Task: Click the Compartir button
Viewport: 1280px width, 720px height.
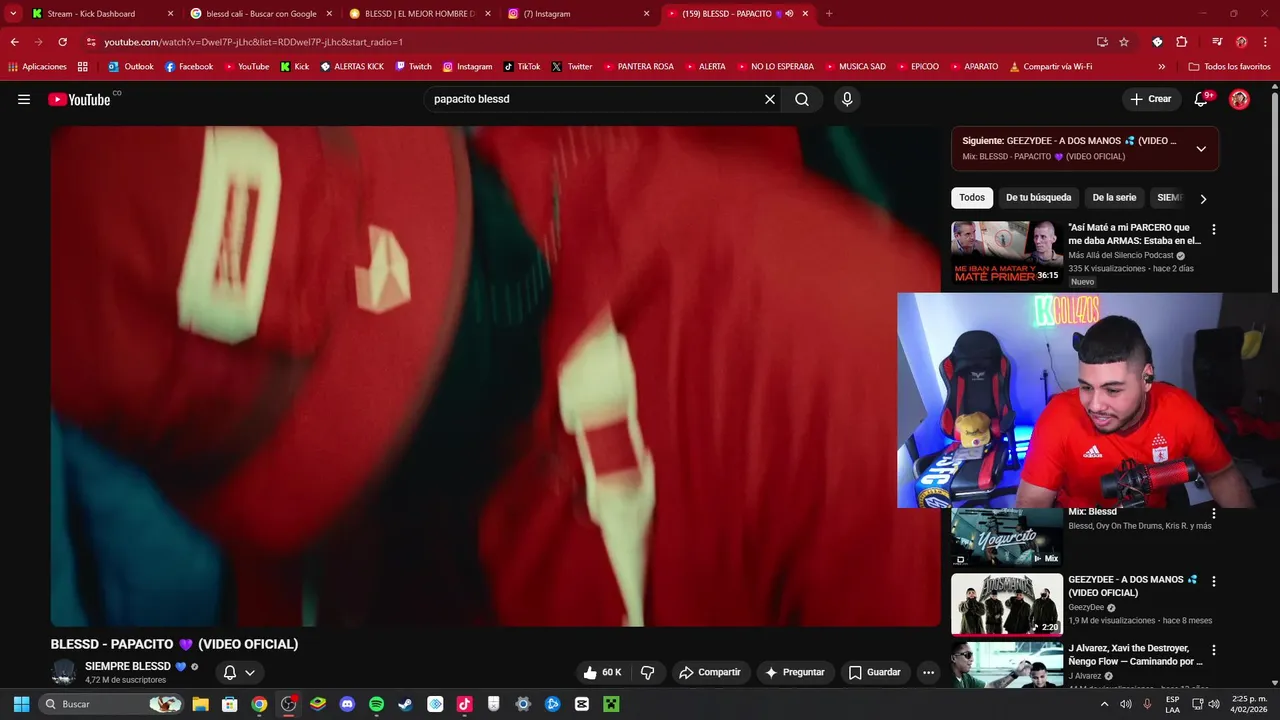Action: pyautogui.click(x=710, y=672)
